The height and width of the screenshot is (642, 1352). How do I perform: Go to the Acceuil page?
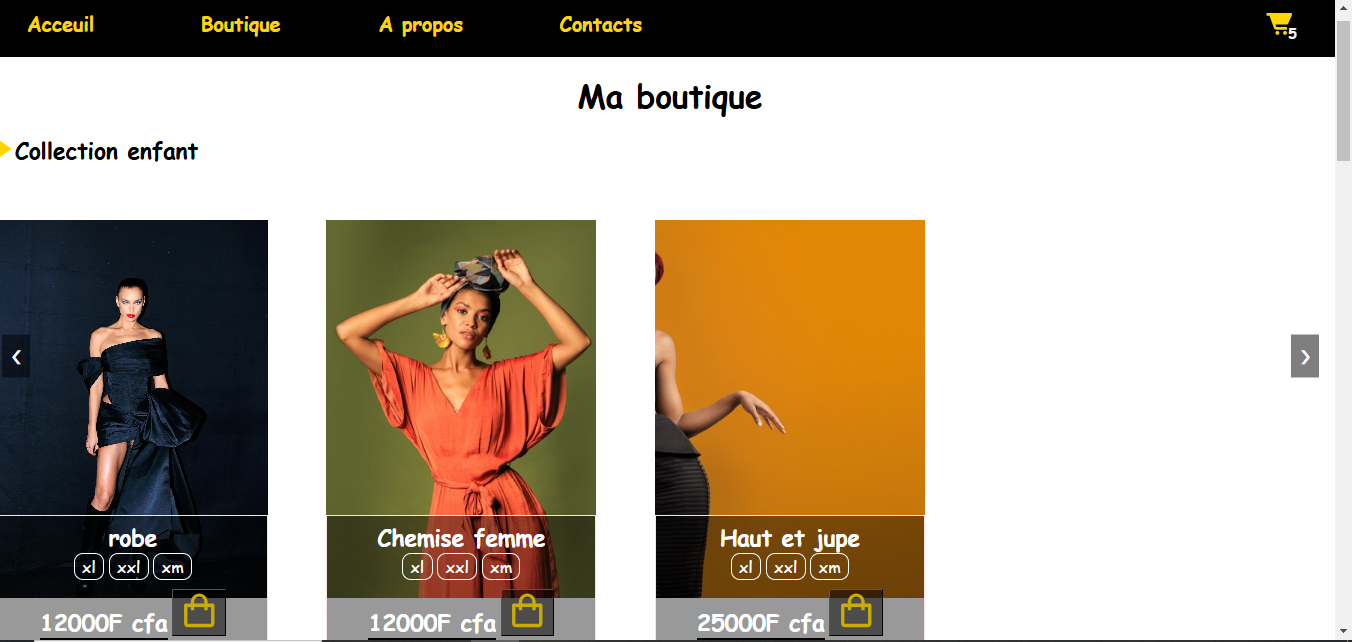click(61, 25)
